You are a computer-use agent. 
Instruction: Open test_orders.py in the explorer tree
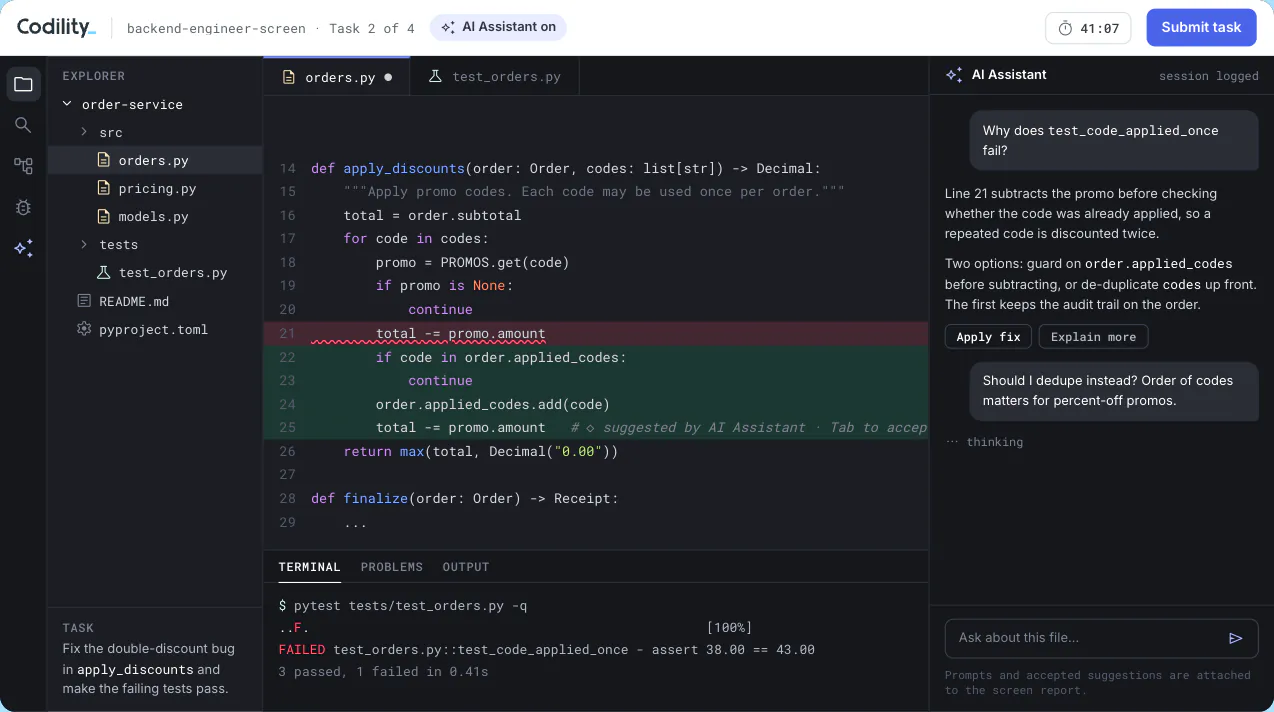[x=155, y=272]
